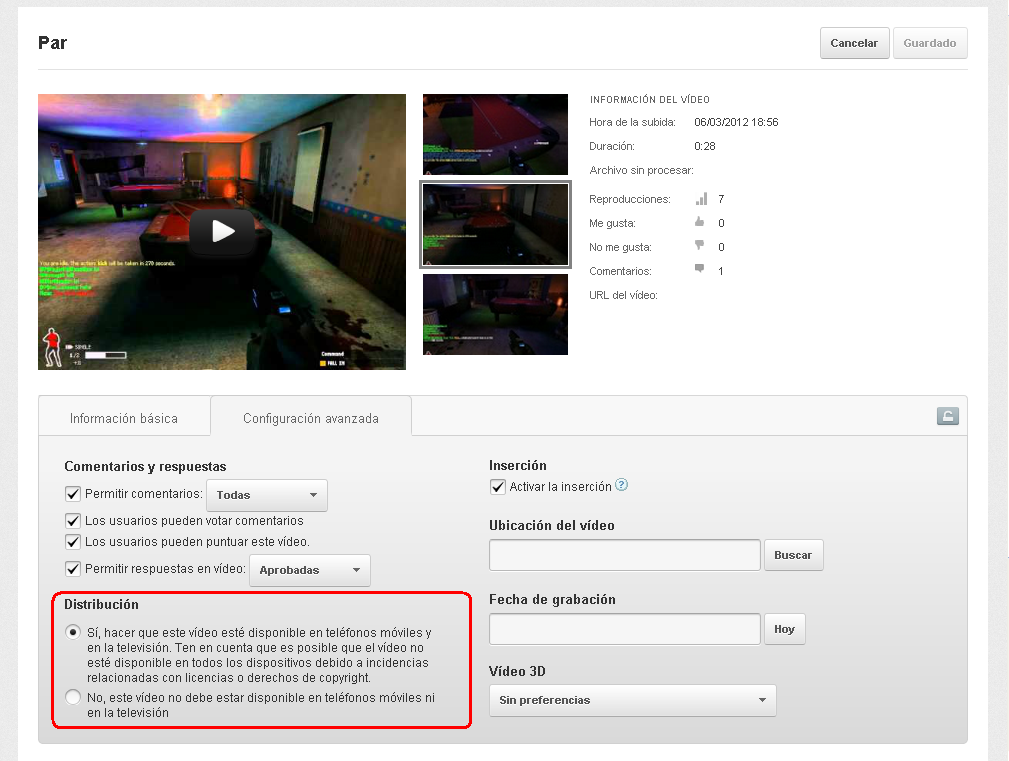Switch to the Información básica tab
The width and height of the screenshot is (1009, 761).
click(x=124, y=418)
